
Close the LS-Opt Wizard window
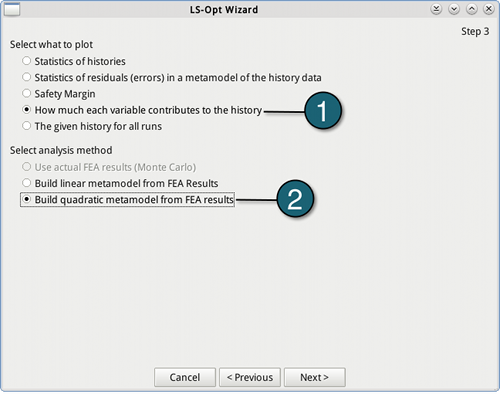(x=489, y=9)
